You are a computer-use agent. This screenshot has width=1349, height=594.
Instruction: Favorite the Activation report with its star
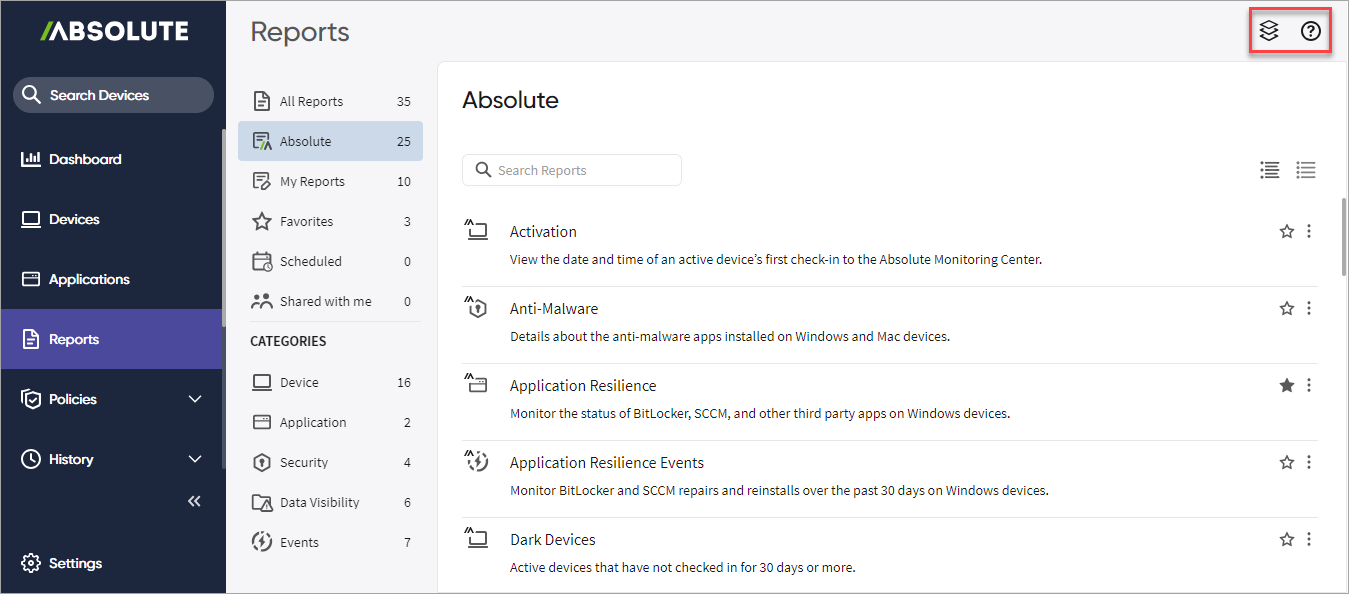point(1287,231)
